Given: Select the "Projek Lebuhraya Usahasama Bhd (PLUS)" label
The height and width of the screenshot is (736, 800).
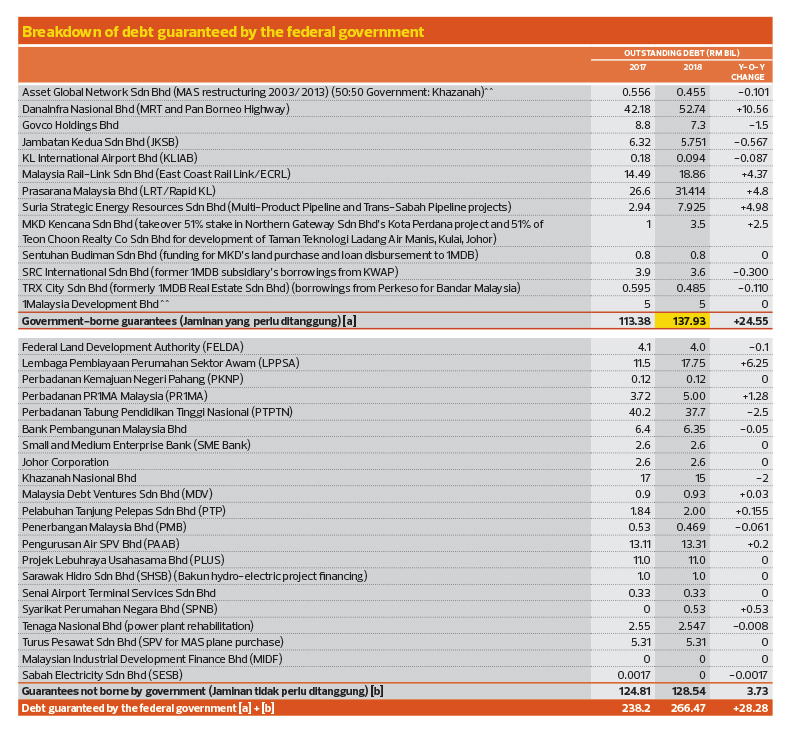Looking at the screenshot, I should click(x=123, y=560).
